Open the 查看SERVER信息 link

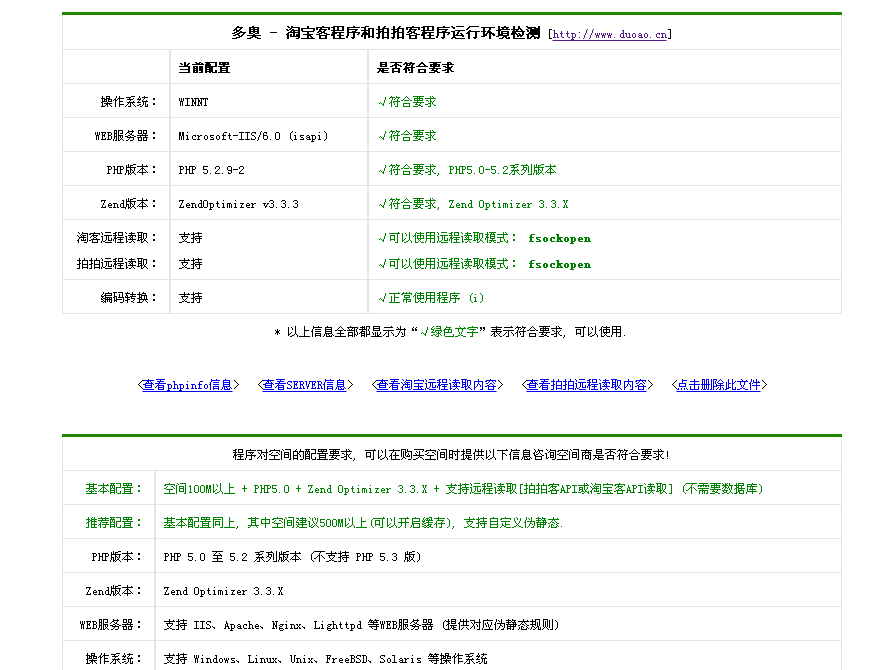[x=305, y=385]
